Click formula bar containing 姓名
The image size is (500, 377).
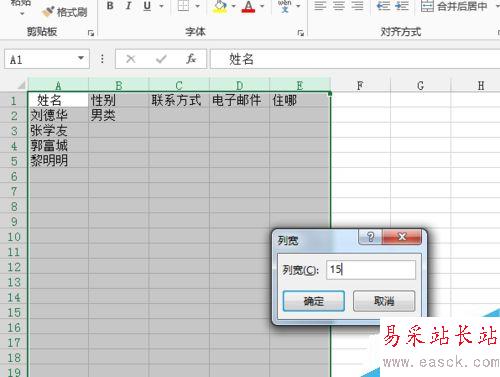click(355, 59)
